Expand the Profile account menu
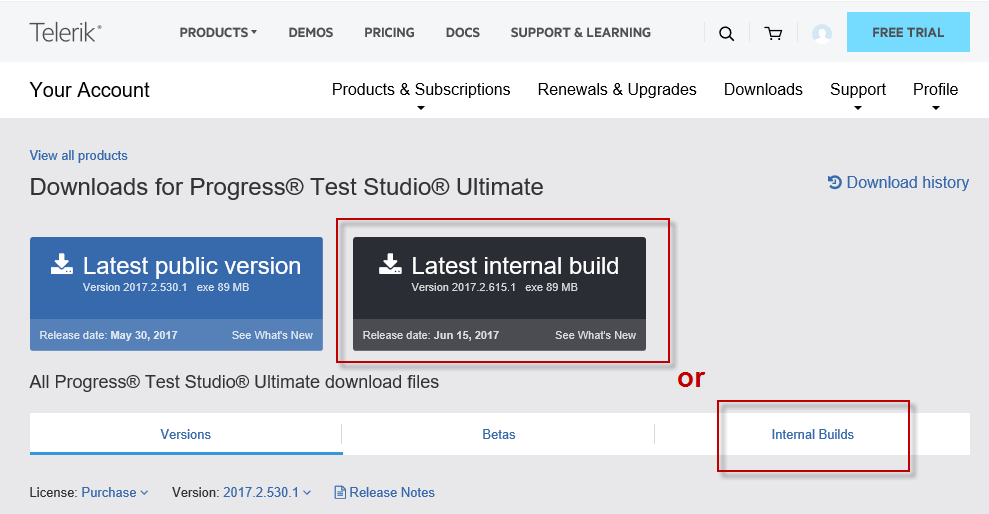The width and height of the screenshot is (989, 514). pos(935,90)
